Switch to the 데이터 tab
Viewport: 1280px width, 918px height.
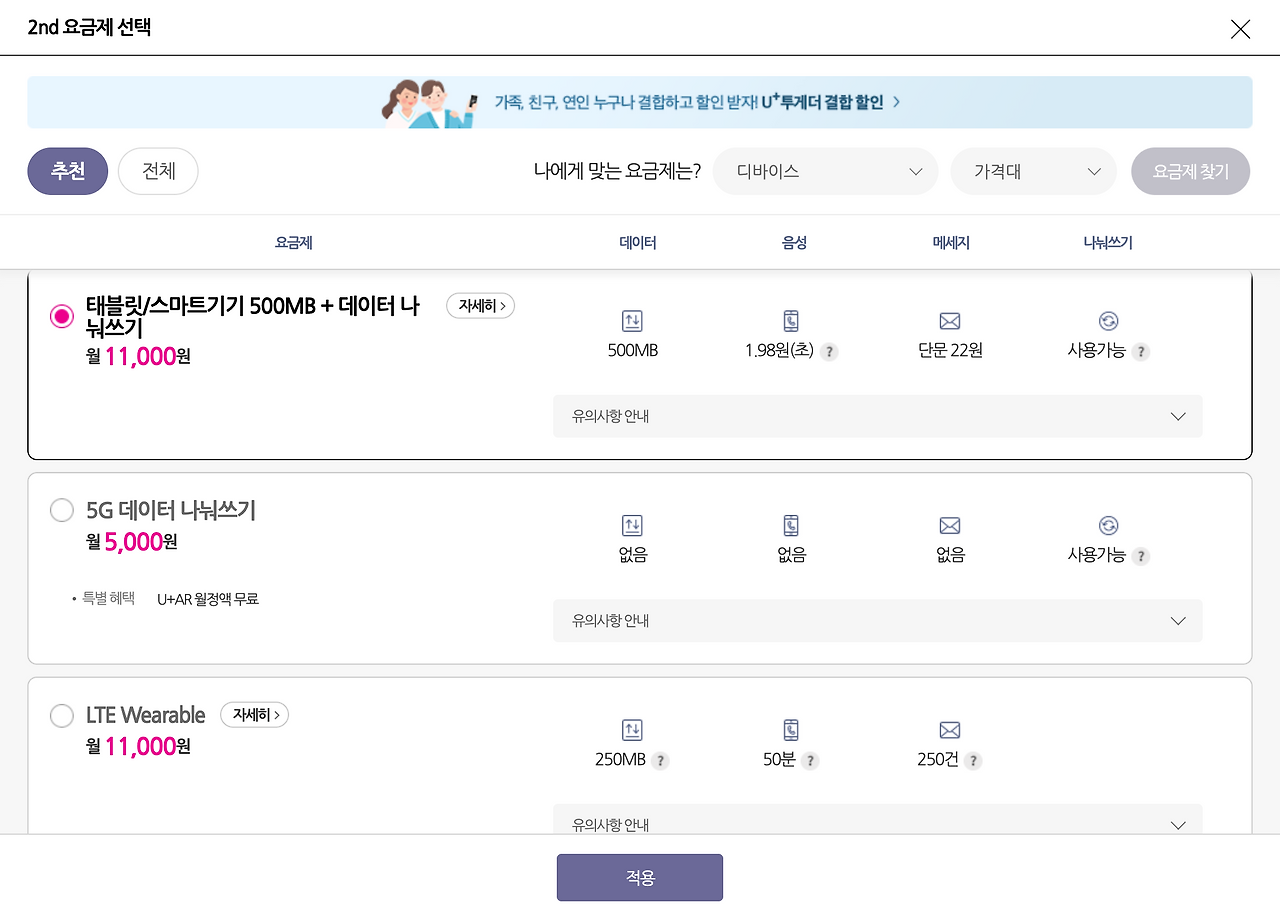click(x=637, y=242)
